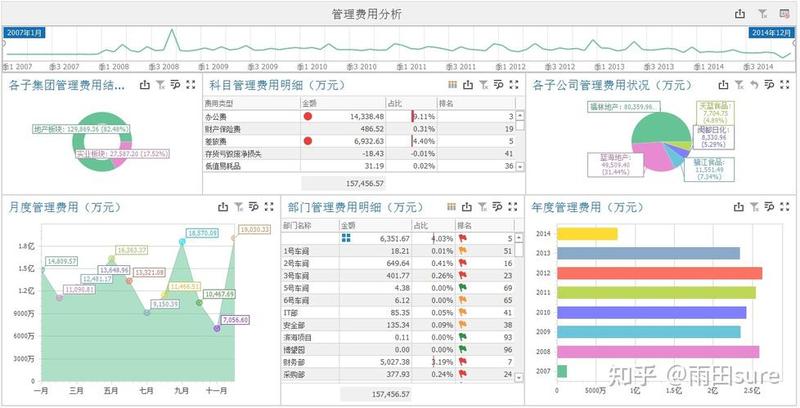Sort by 占比 column in 部门管理费用明细
Viewport: 800px width, 408px height.
[x=433, y=225]
